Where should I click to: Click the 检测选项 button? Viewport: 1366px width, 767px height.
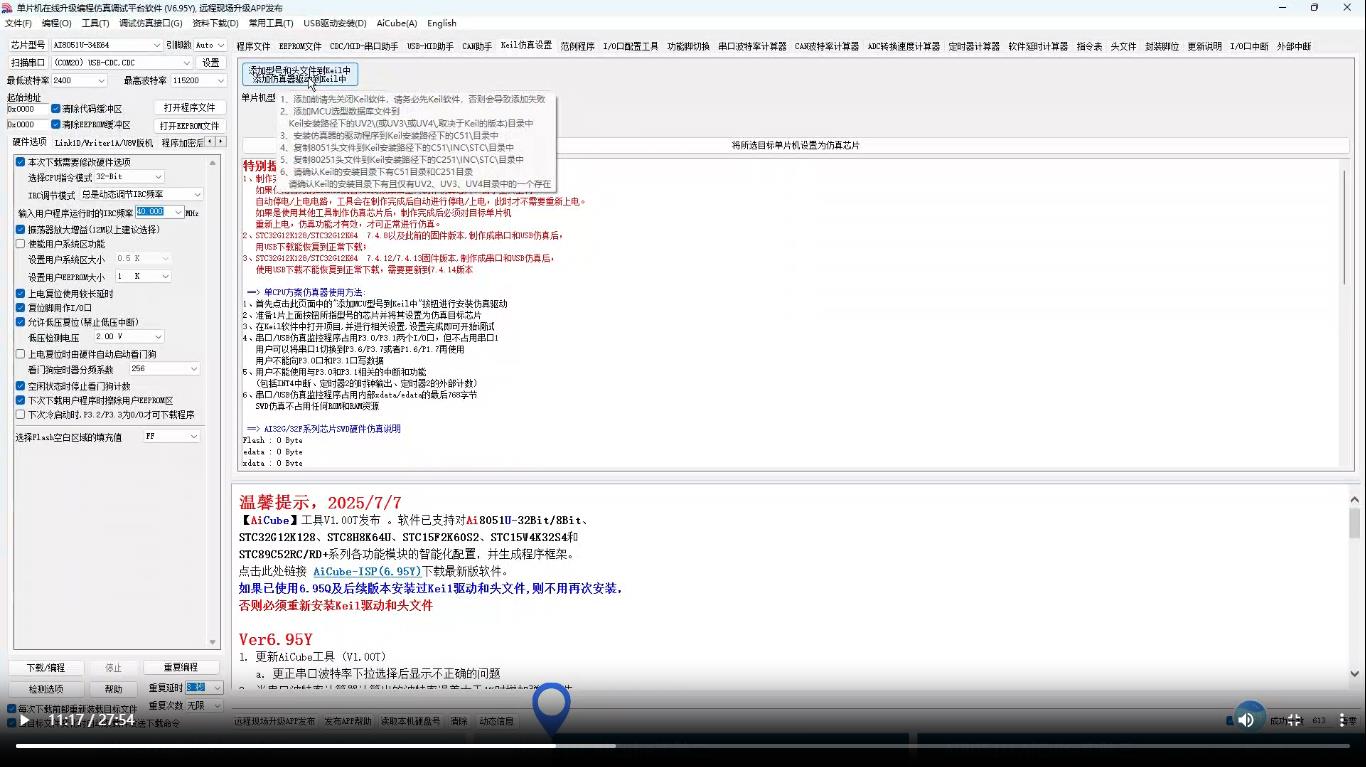pos(45,689)
